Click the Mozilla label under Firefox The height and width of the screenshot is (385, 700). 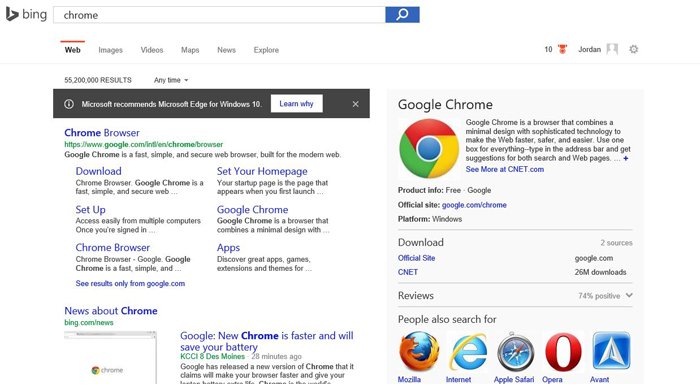pos(409,379)
